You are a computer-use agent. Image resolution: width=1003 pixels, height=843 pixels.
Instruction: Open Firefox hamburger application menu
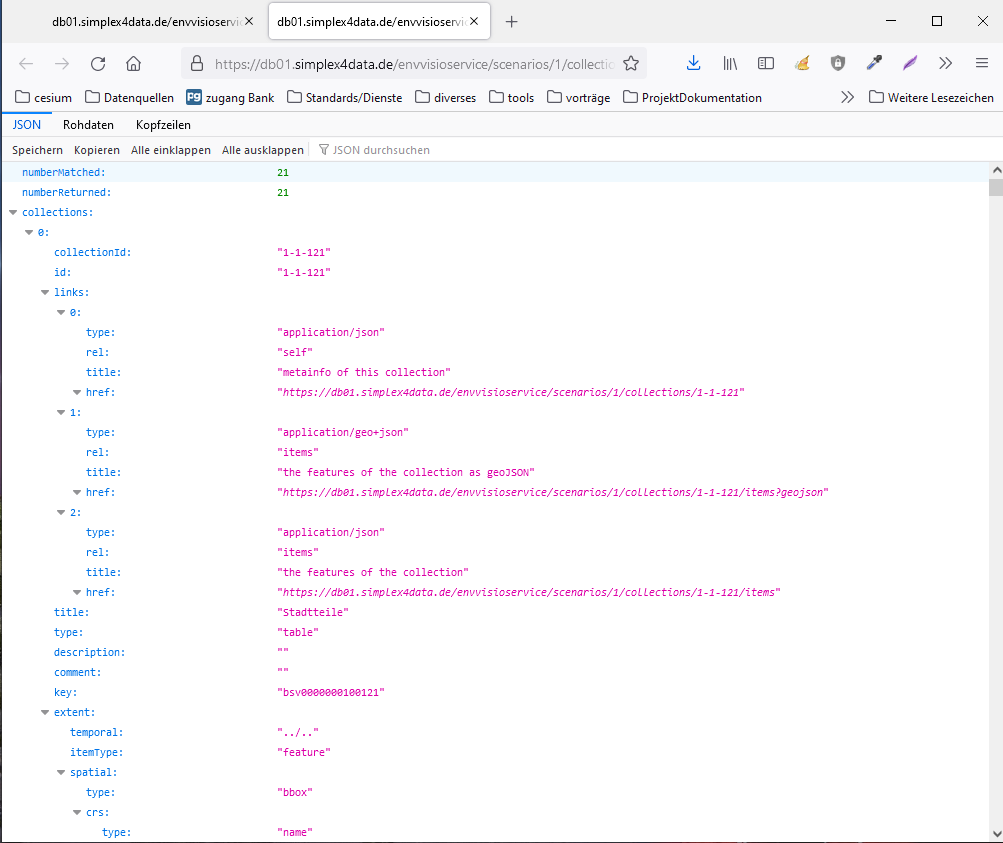[982, 64]
